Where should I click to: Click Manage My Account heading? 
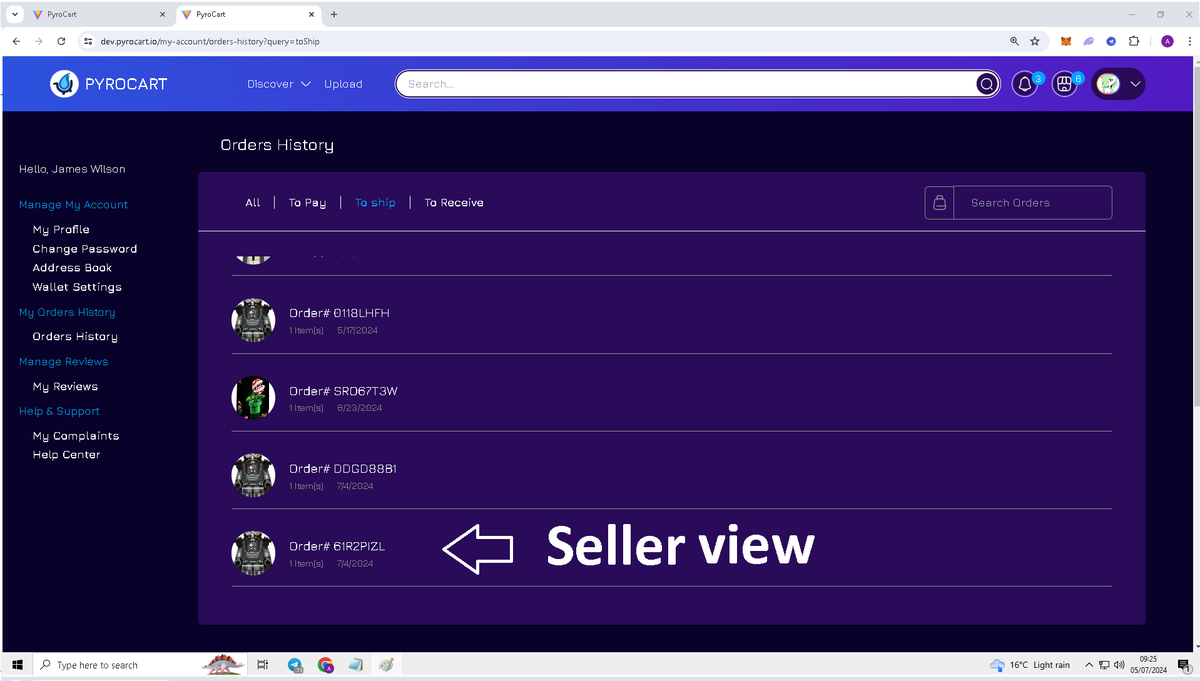[73, 204]
